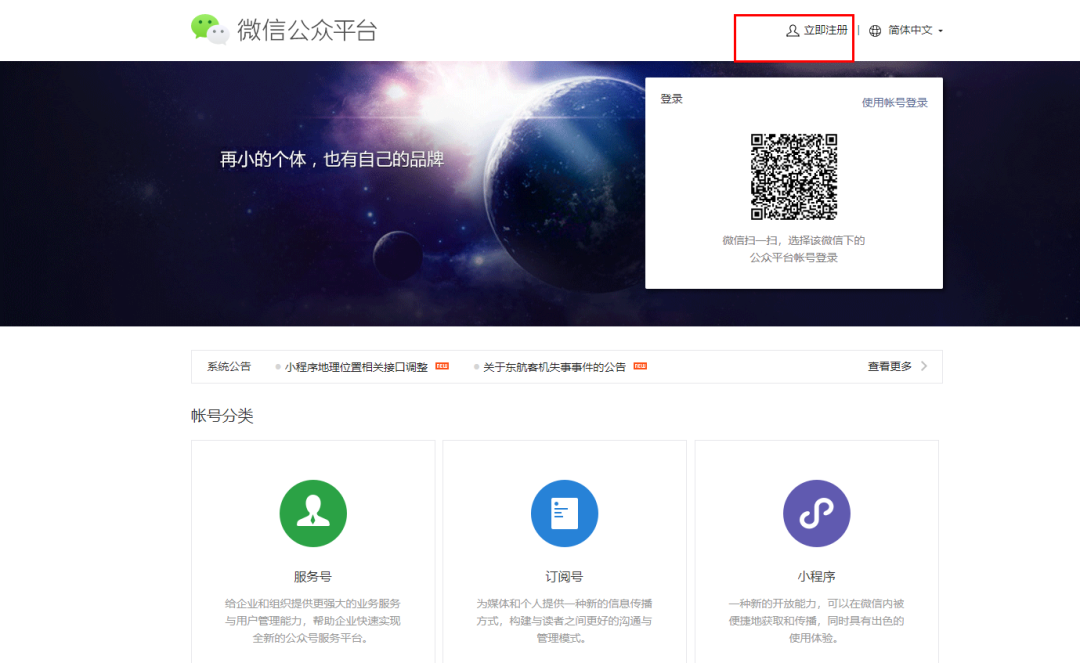
Task: Click the 服务号 title text
Action: point(313,577)
